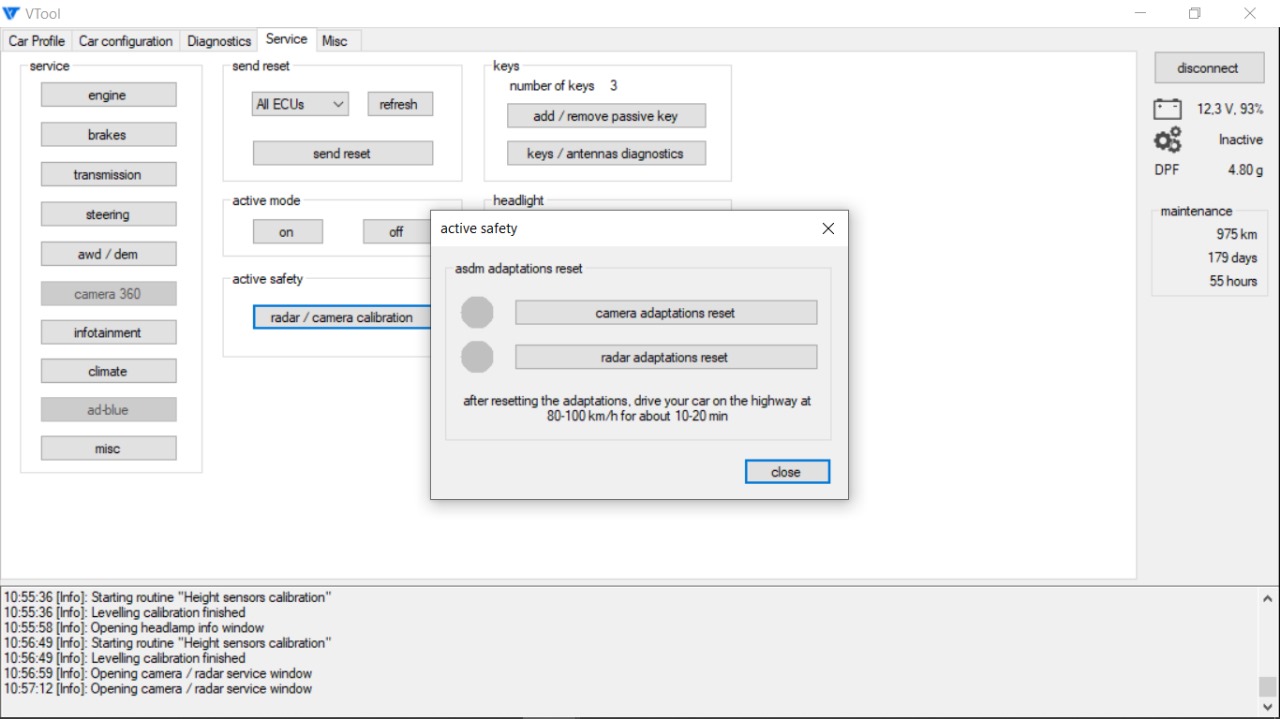Turn active mode on
Screen dimensions: 1280x719
click(287, 232)
